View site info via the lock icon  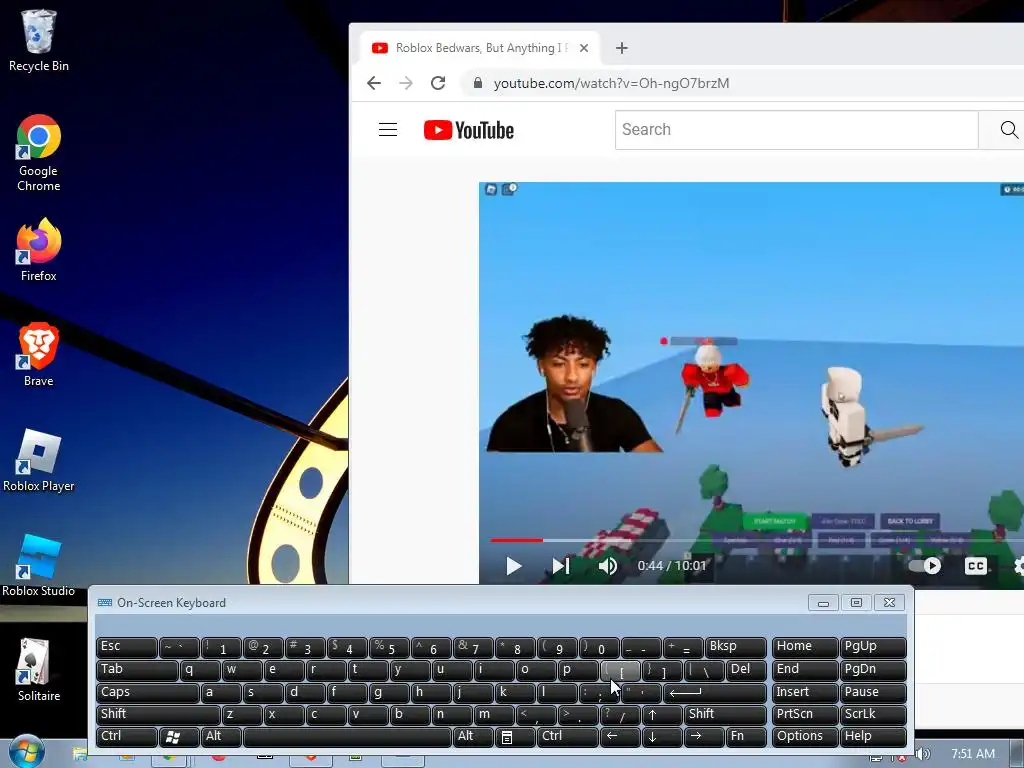[x=477, y=83]
